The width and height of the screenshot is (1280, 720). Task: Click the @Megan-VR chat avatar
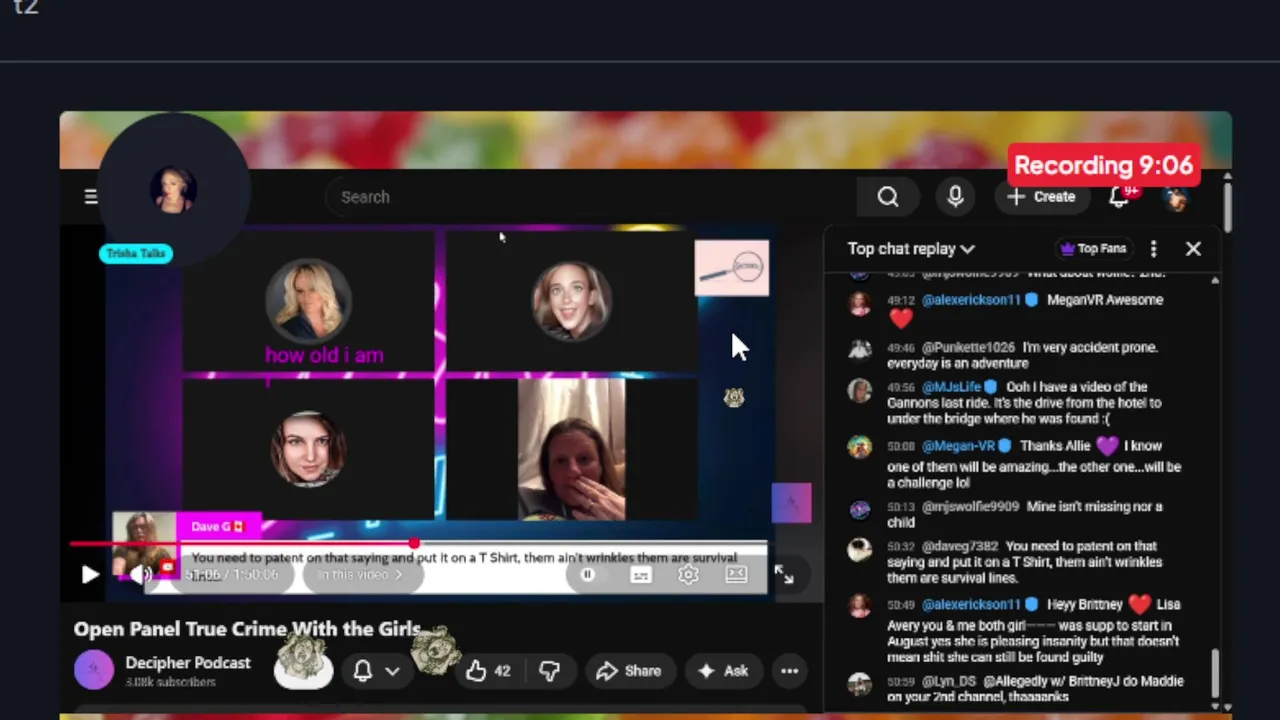(x=860, y=447)
